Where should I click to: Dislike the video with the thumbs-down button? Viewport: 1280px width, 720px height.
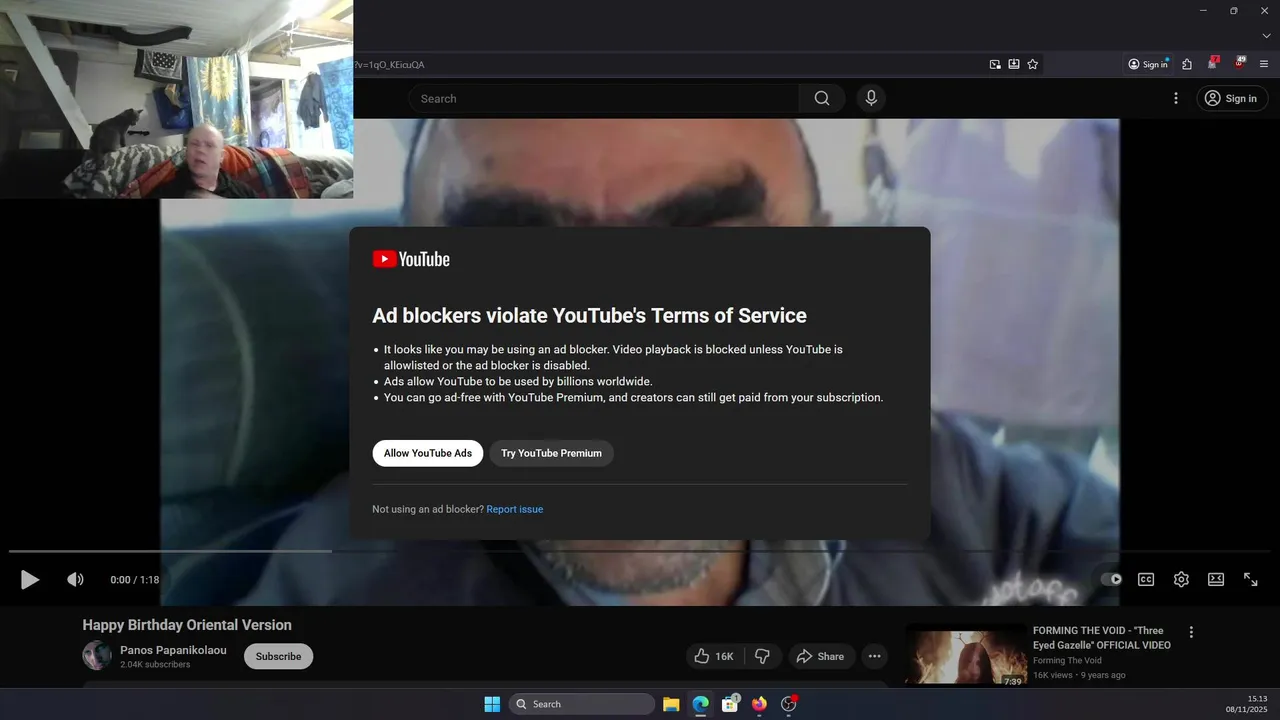(x=762, y=656)
